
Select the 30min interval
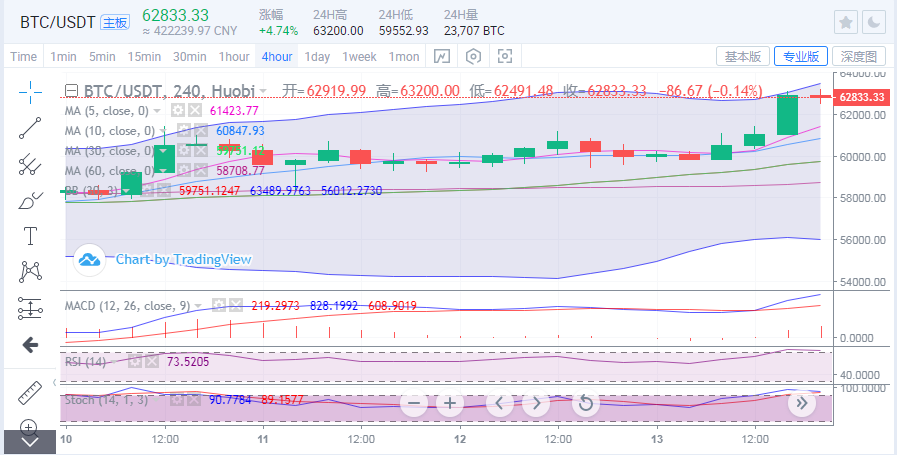(x=189, y=57)
